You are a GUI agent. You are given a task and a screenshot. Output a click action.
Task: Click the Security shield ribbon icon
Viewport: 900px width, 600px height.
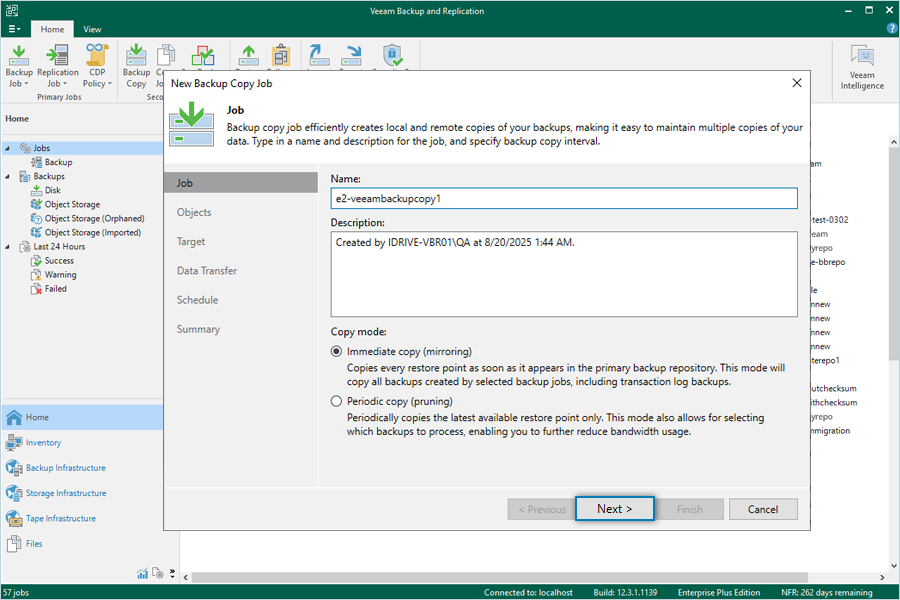393,55
